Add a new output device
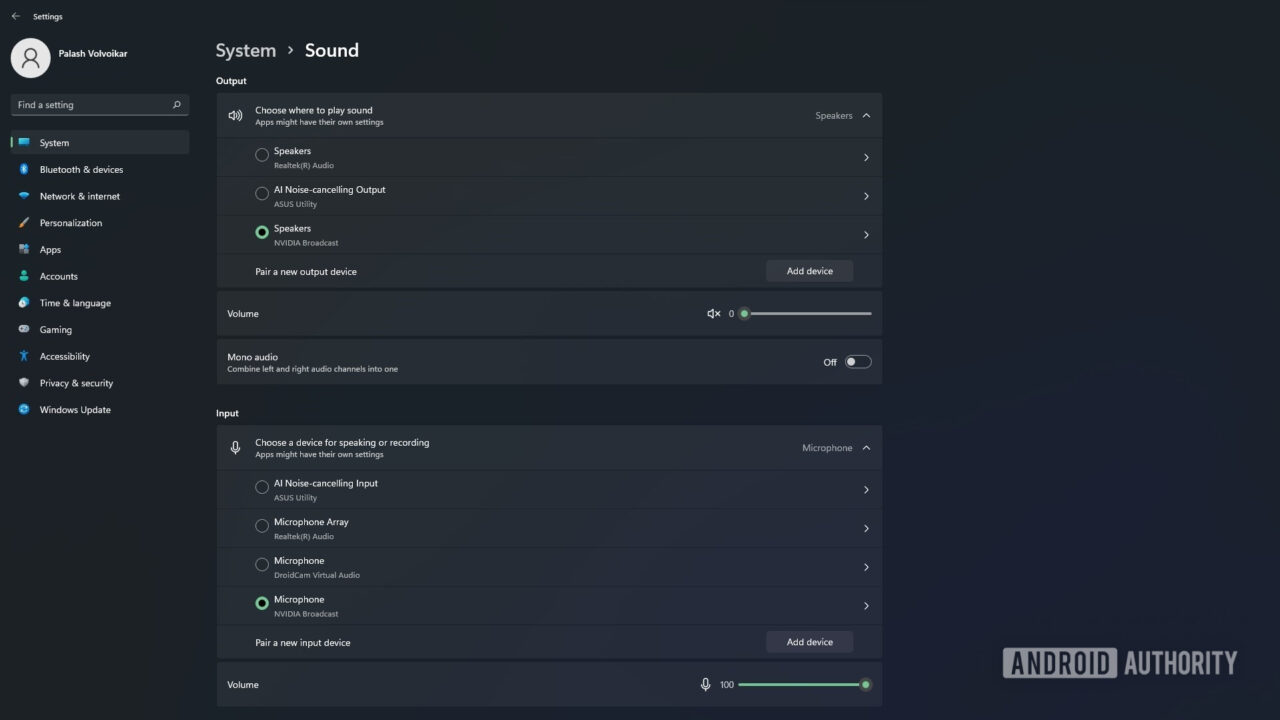This screenshot has width=1280, height=720. [809, 270]
